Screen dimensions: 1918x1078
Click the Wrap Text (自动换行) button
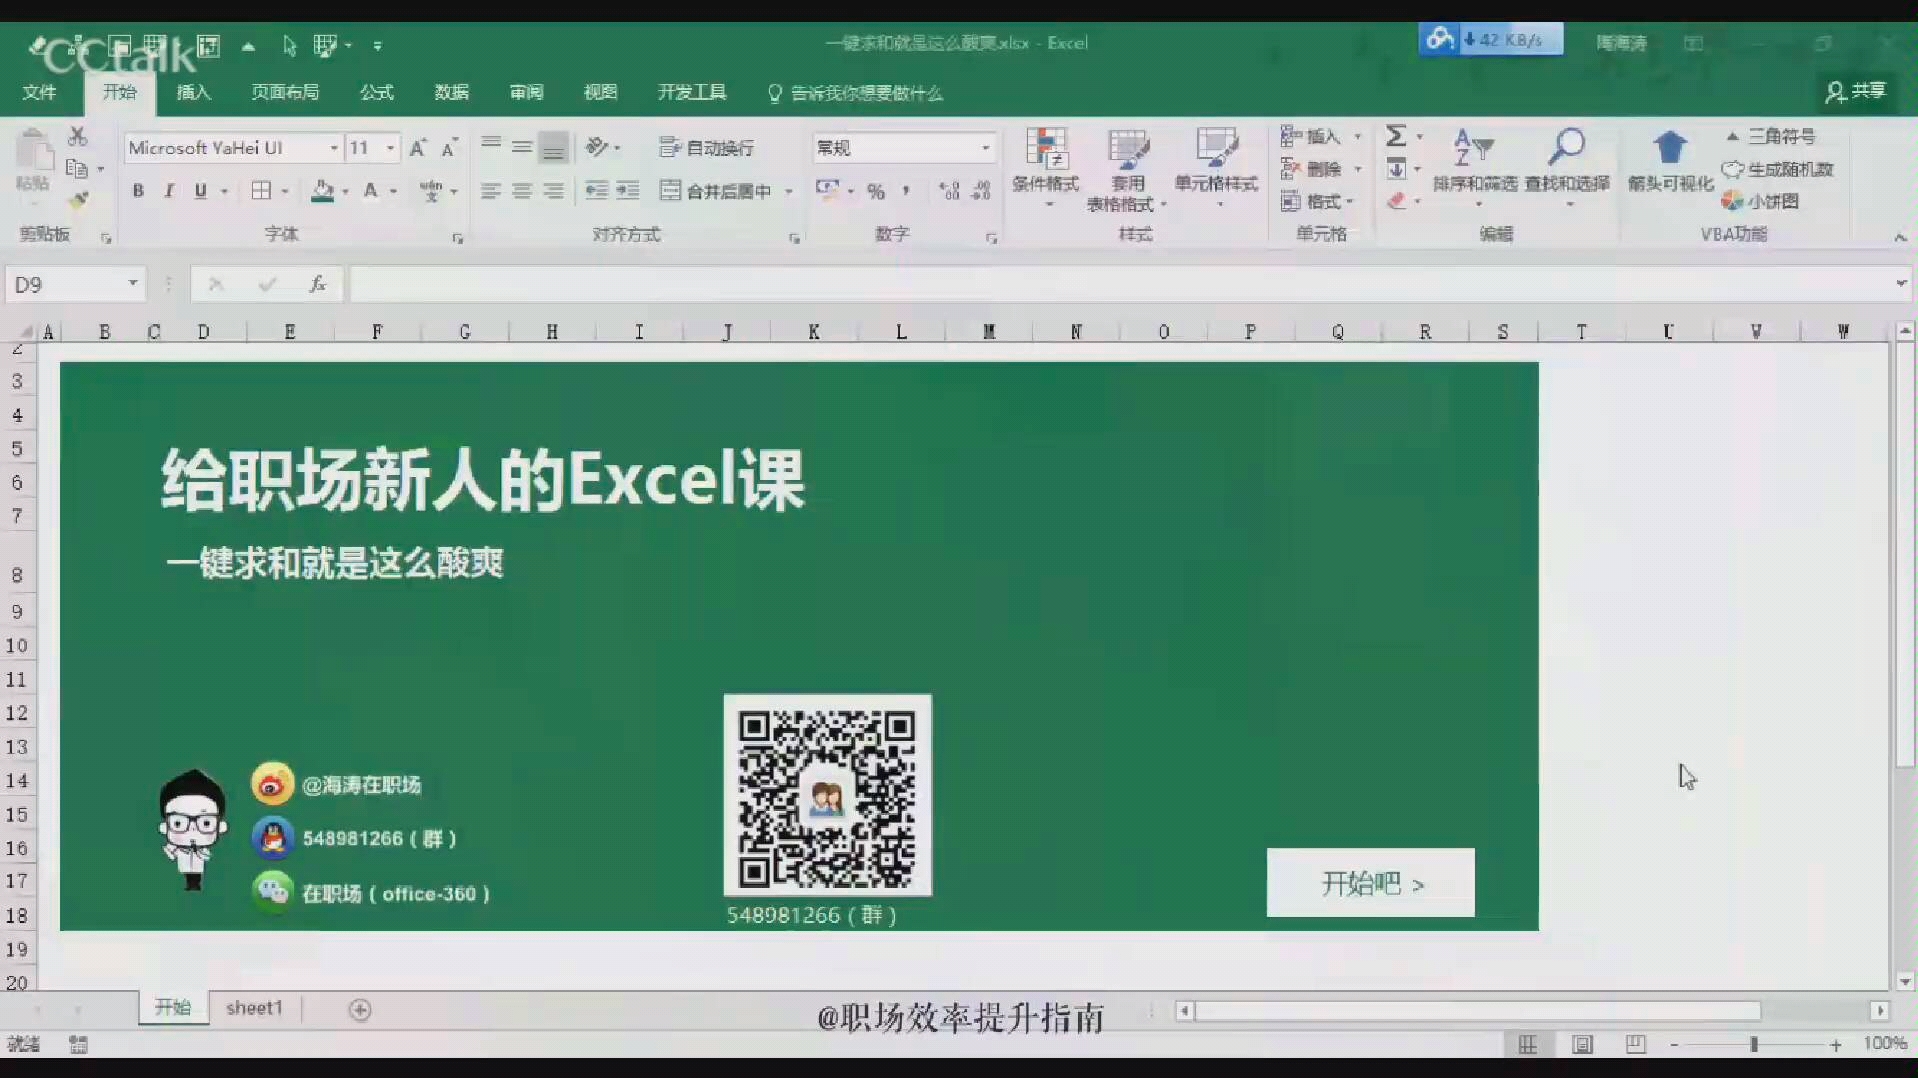point(707,148)
